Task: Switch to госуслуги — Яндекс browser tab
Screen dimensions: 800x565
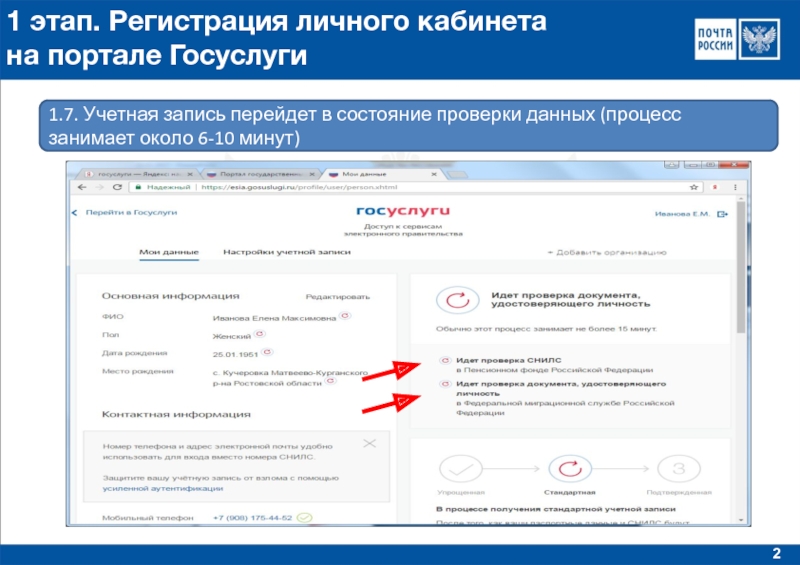Action: [x=137, y=175]
